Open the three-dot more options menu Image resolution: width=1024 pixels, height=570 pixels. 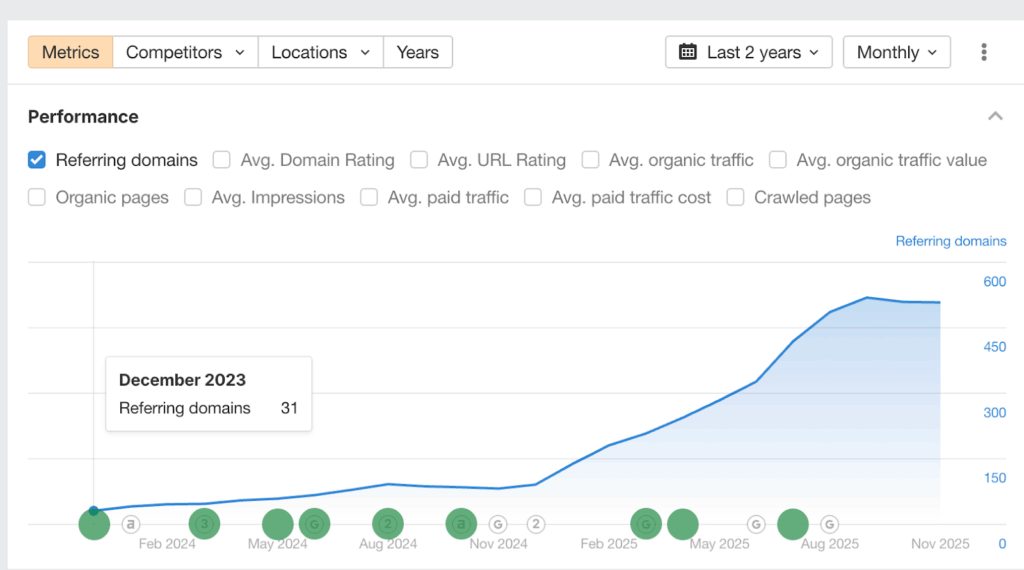tap(984, 52)
